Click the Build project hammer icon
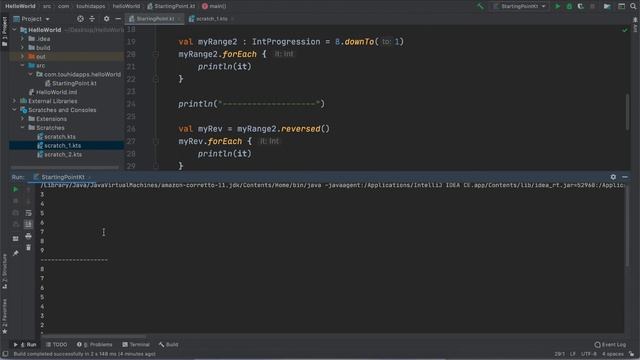Viewport: 640px width, 360px height. [480, 6]
